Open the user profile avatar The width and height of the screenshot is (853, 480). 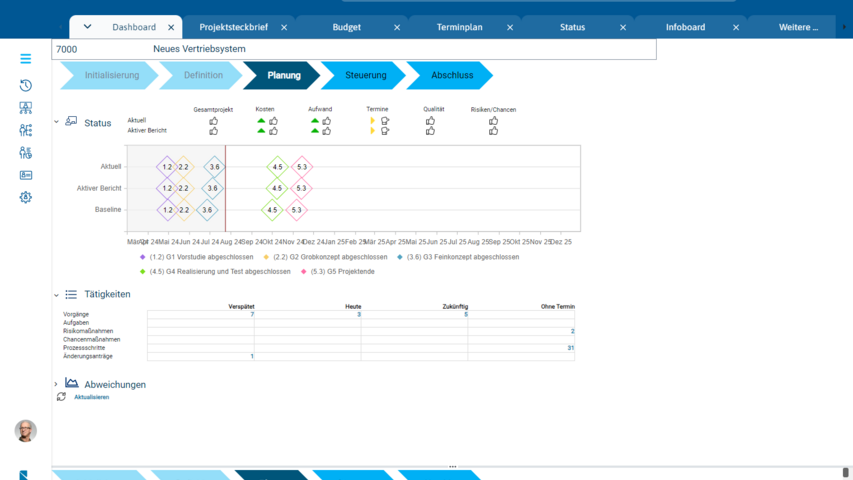[x=26, y=430]
